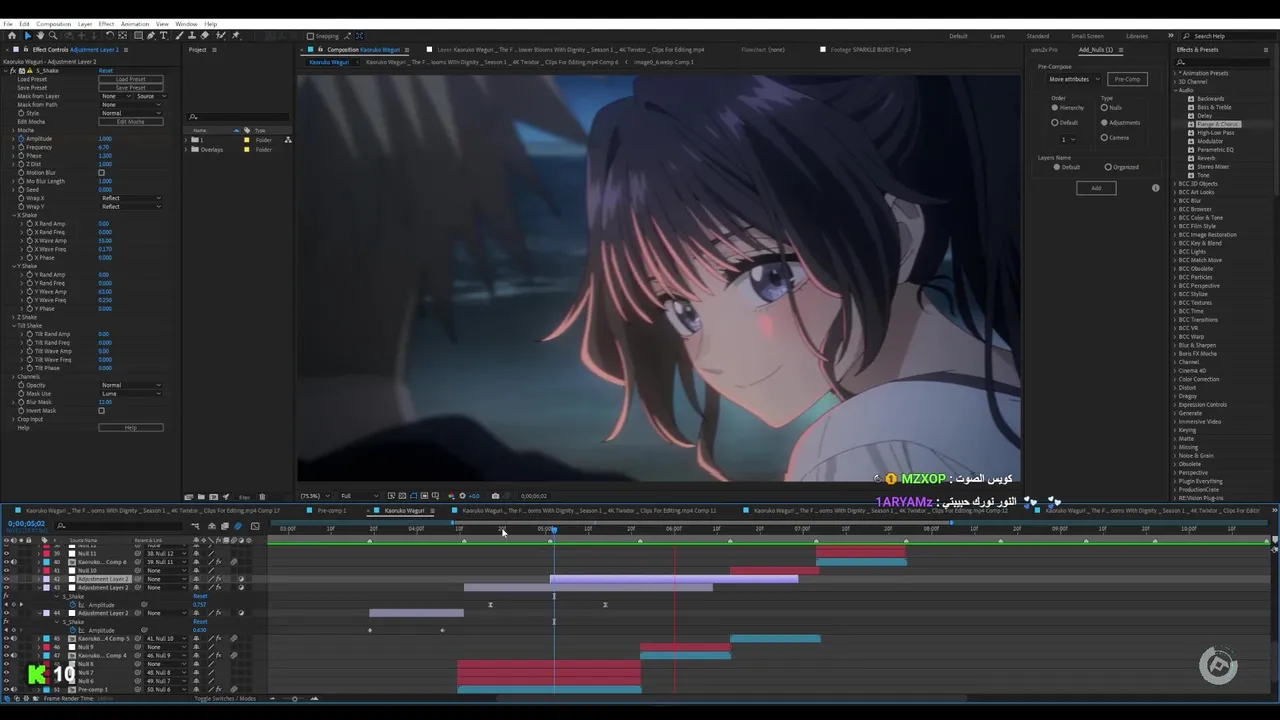The width and height of the screenshot is (1280, 720).
Task: Expand the BCC Blur effects category
Action: 1177,201
